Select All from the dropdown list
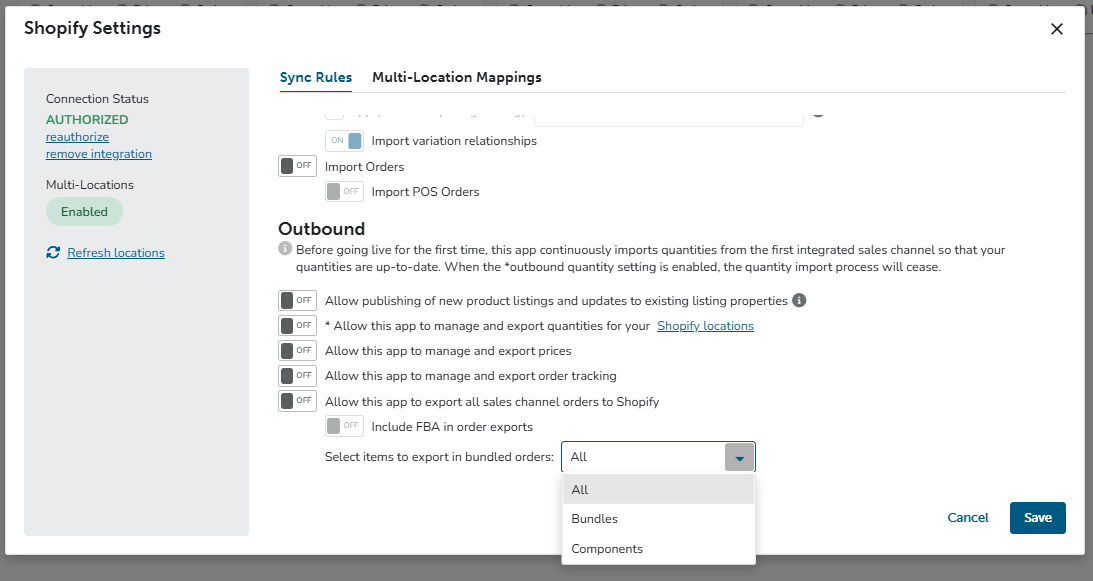The height and width of the screenshot is (581, 1093). 658,490
